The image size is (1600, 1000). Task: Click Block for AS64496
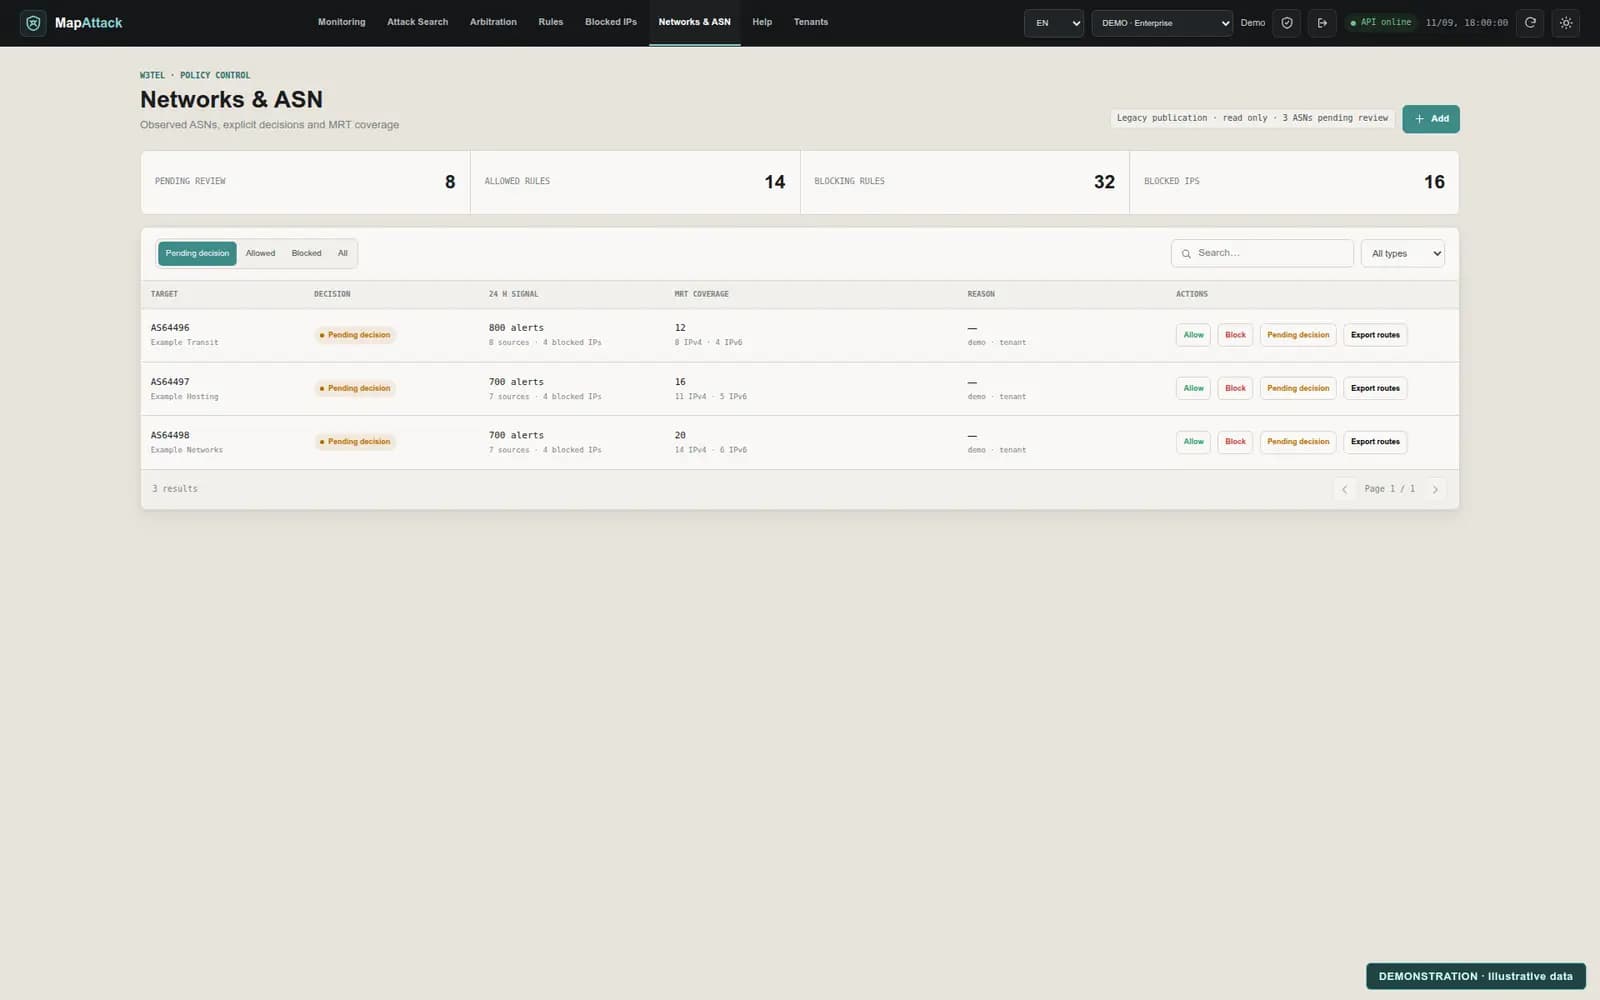pyautogui.click(x=1235, y=335)
